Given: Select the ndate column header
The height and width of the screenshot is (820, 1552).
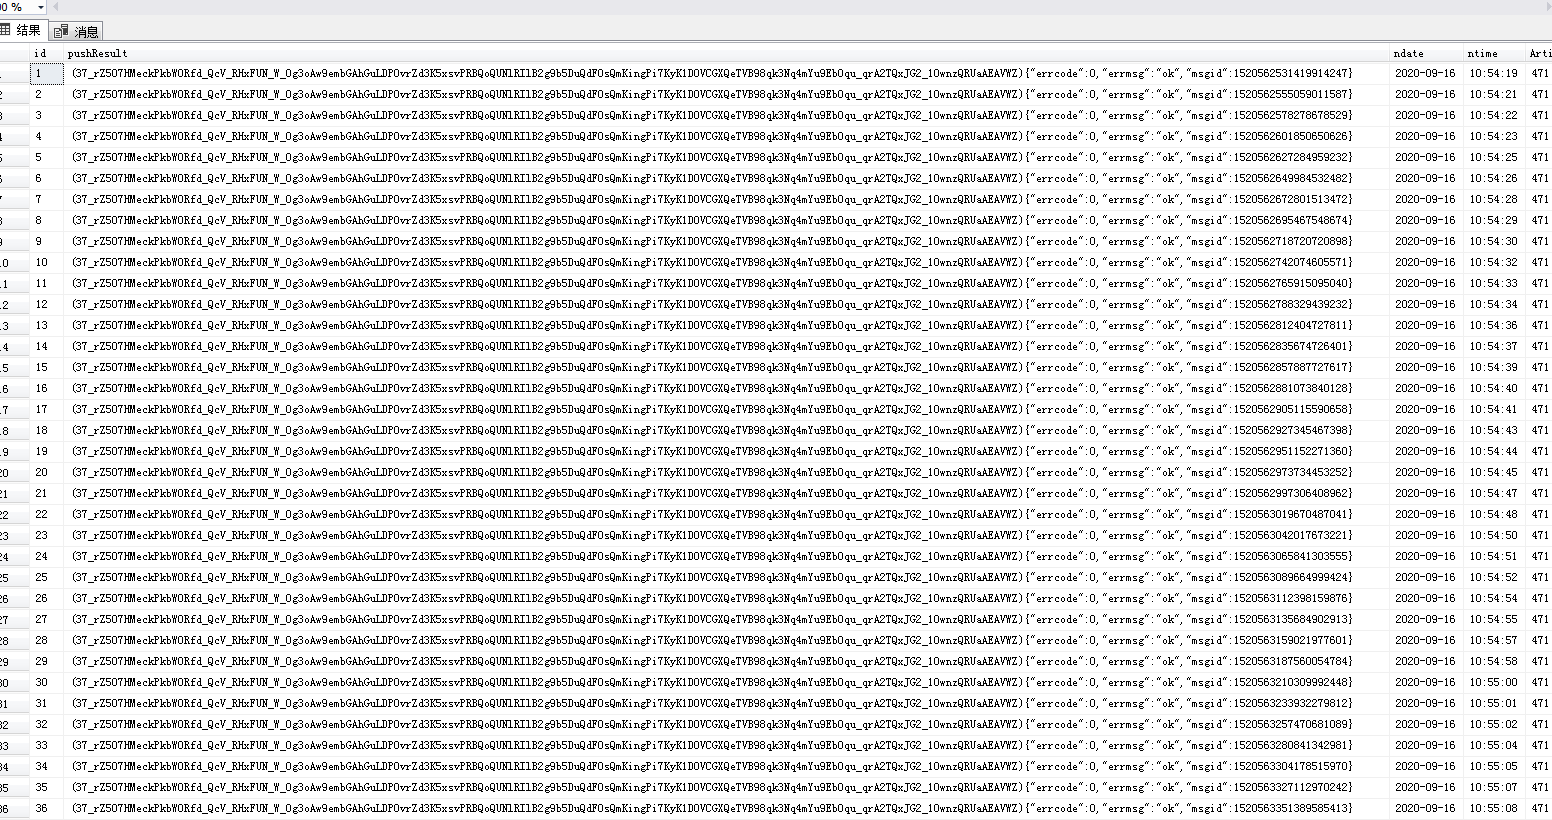Looking at the screenshot, I should [x=1427, y=53].
